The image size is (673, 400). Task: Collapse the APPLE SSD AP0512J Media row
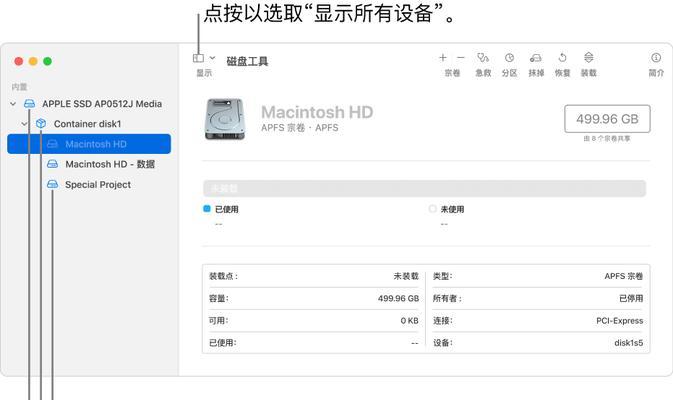point(13,104)
